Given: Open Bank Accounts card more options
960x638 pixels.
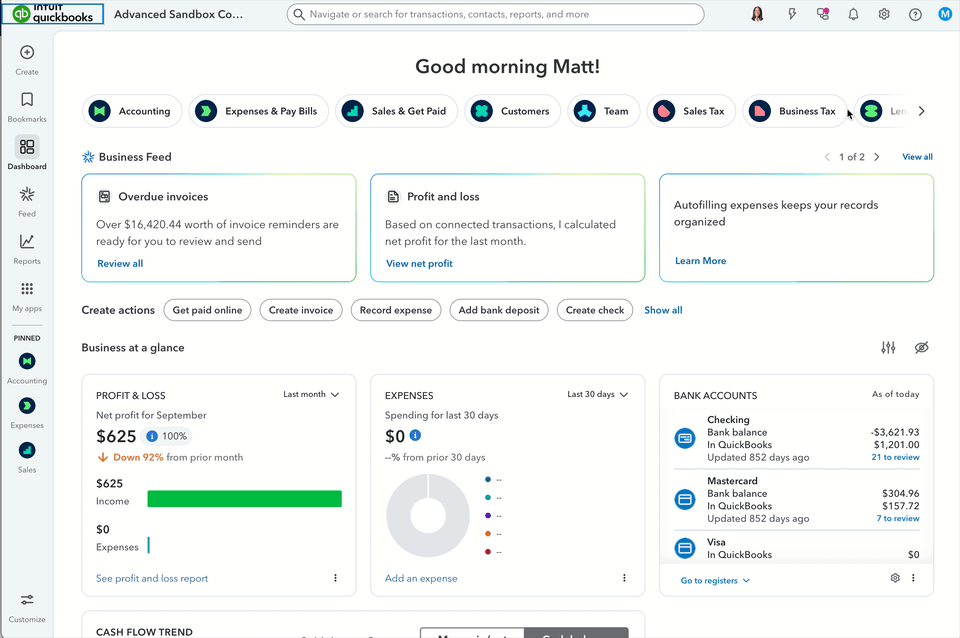Looking at the screenshot, I should [x=913, y=578].
